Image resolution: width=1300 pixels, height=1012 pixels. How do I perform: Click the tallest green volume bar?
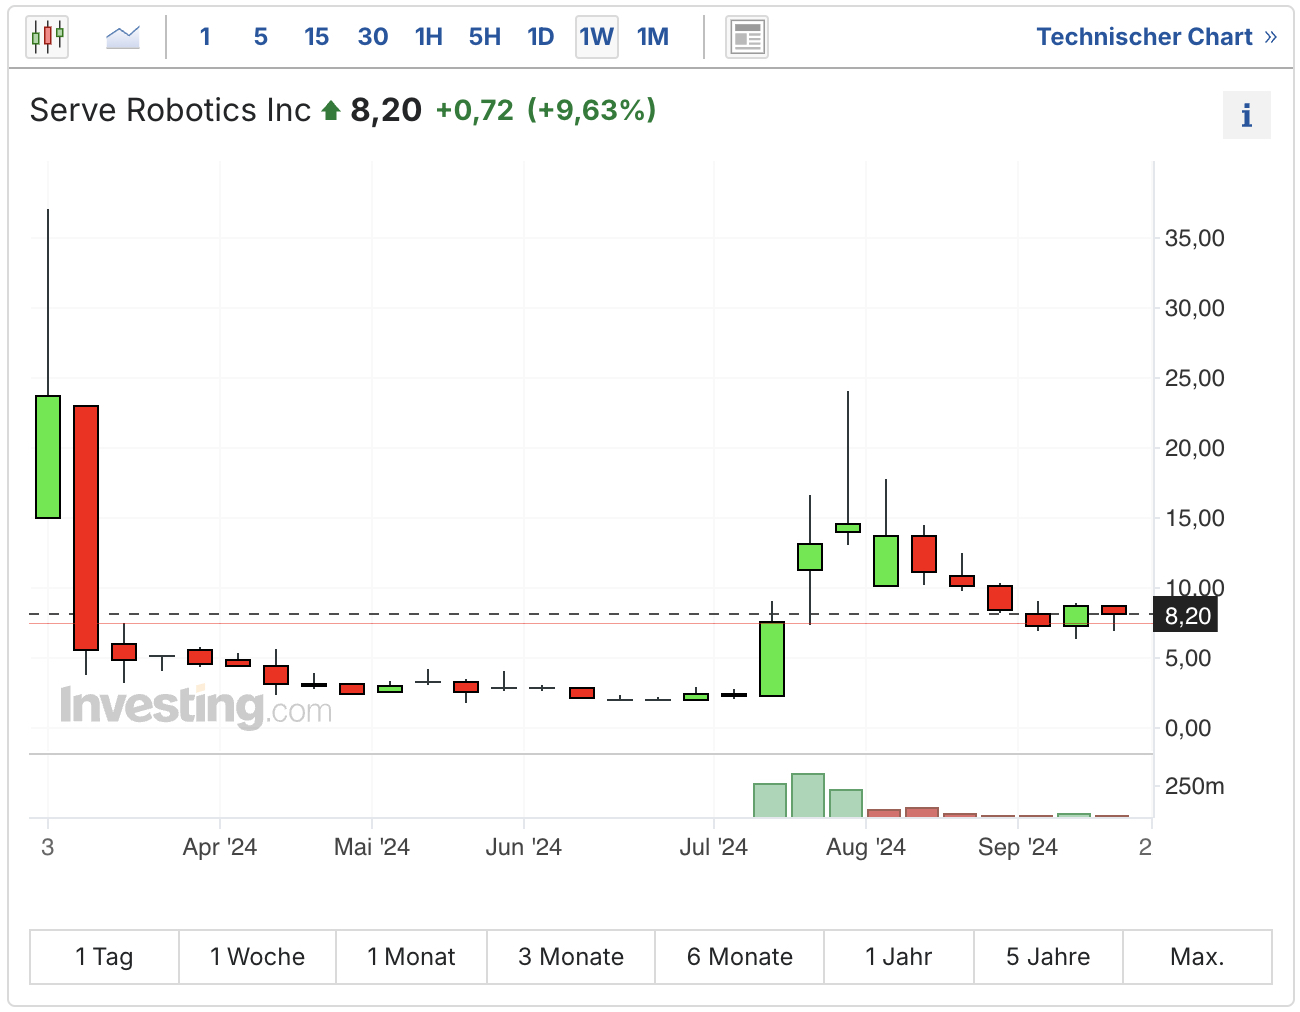pos(808,796)
